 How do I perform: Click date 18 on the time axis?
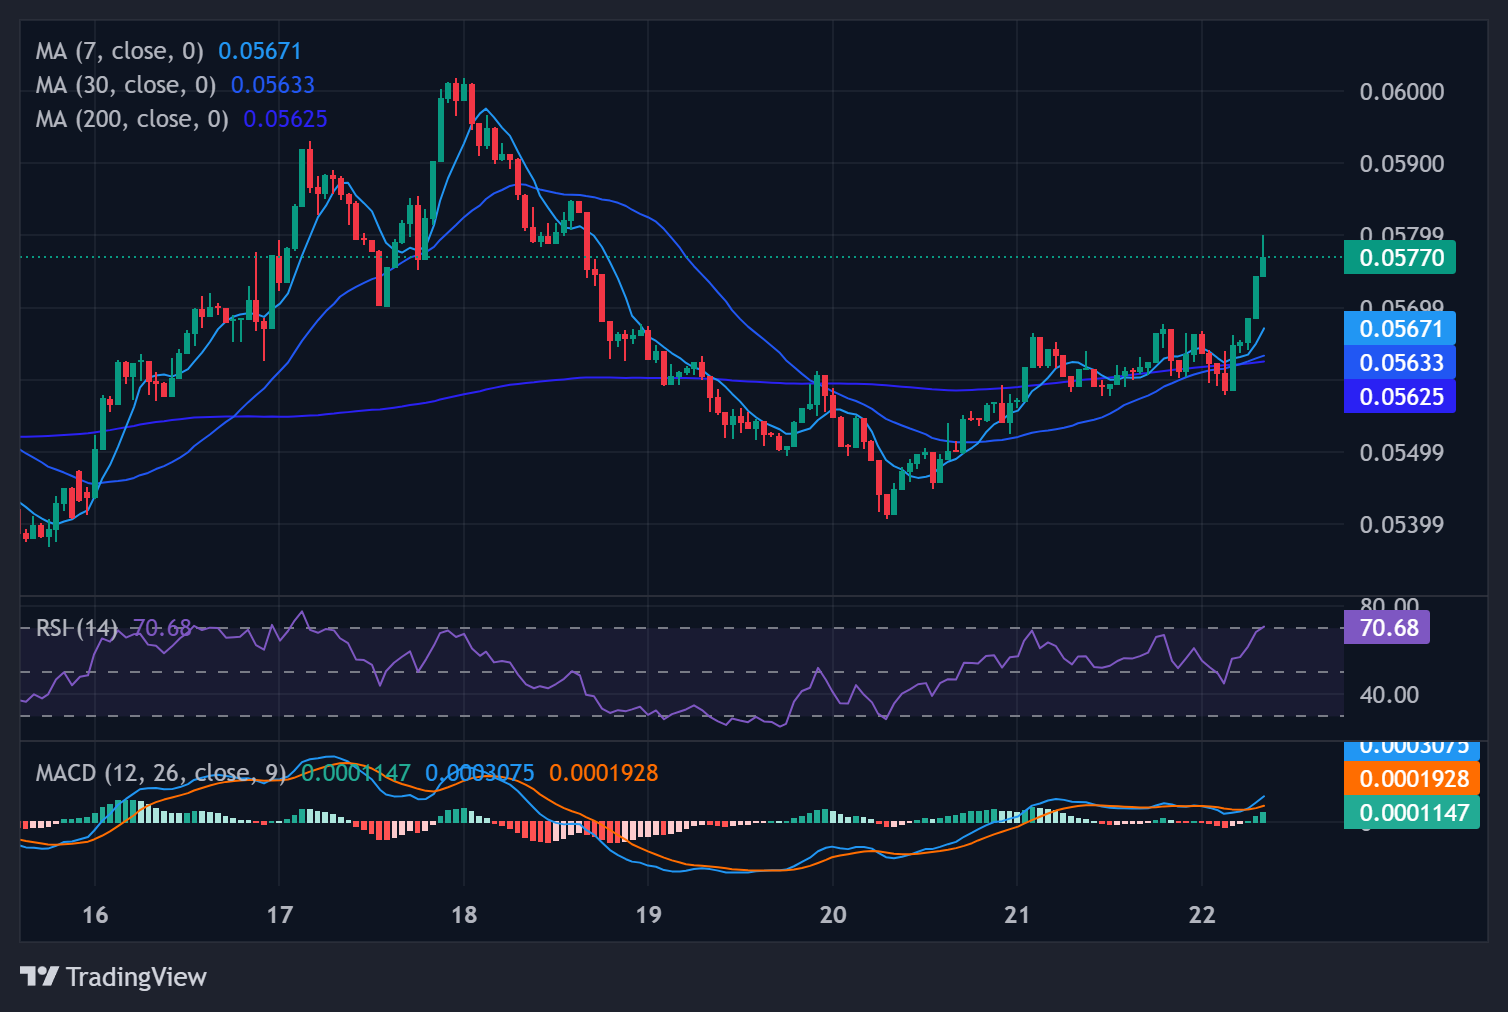coord(464,915)
